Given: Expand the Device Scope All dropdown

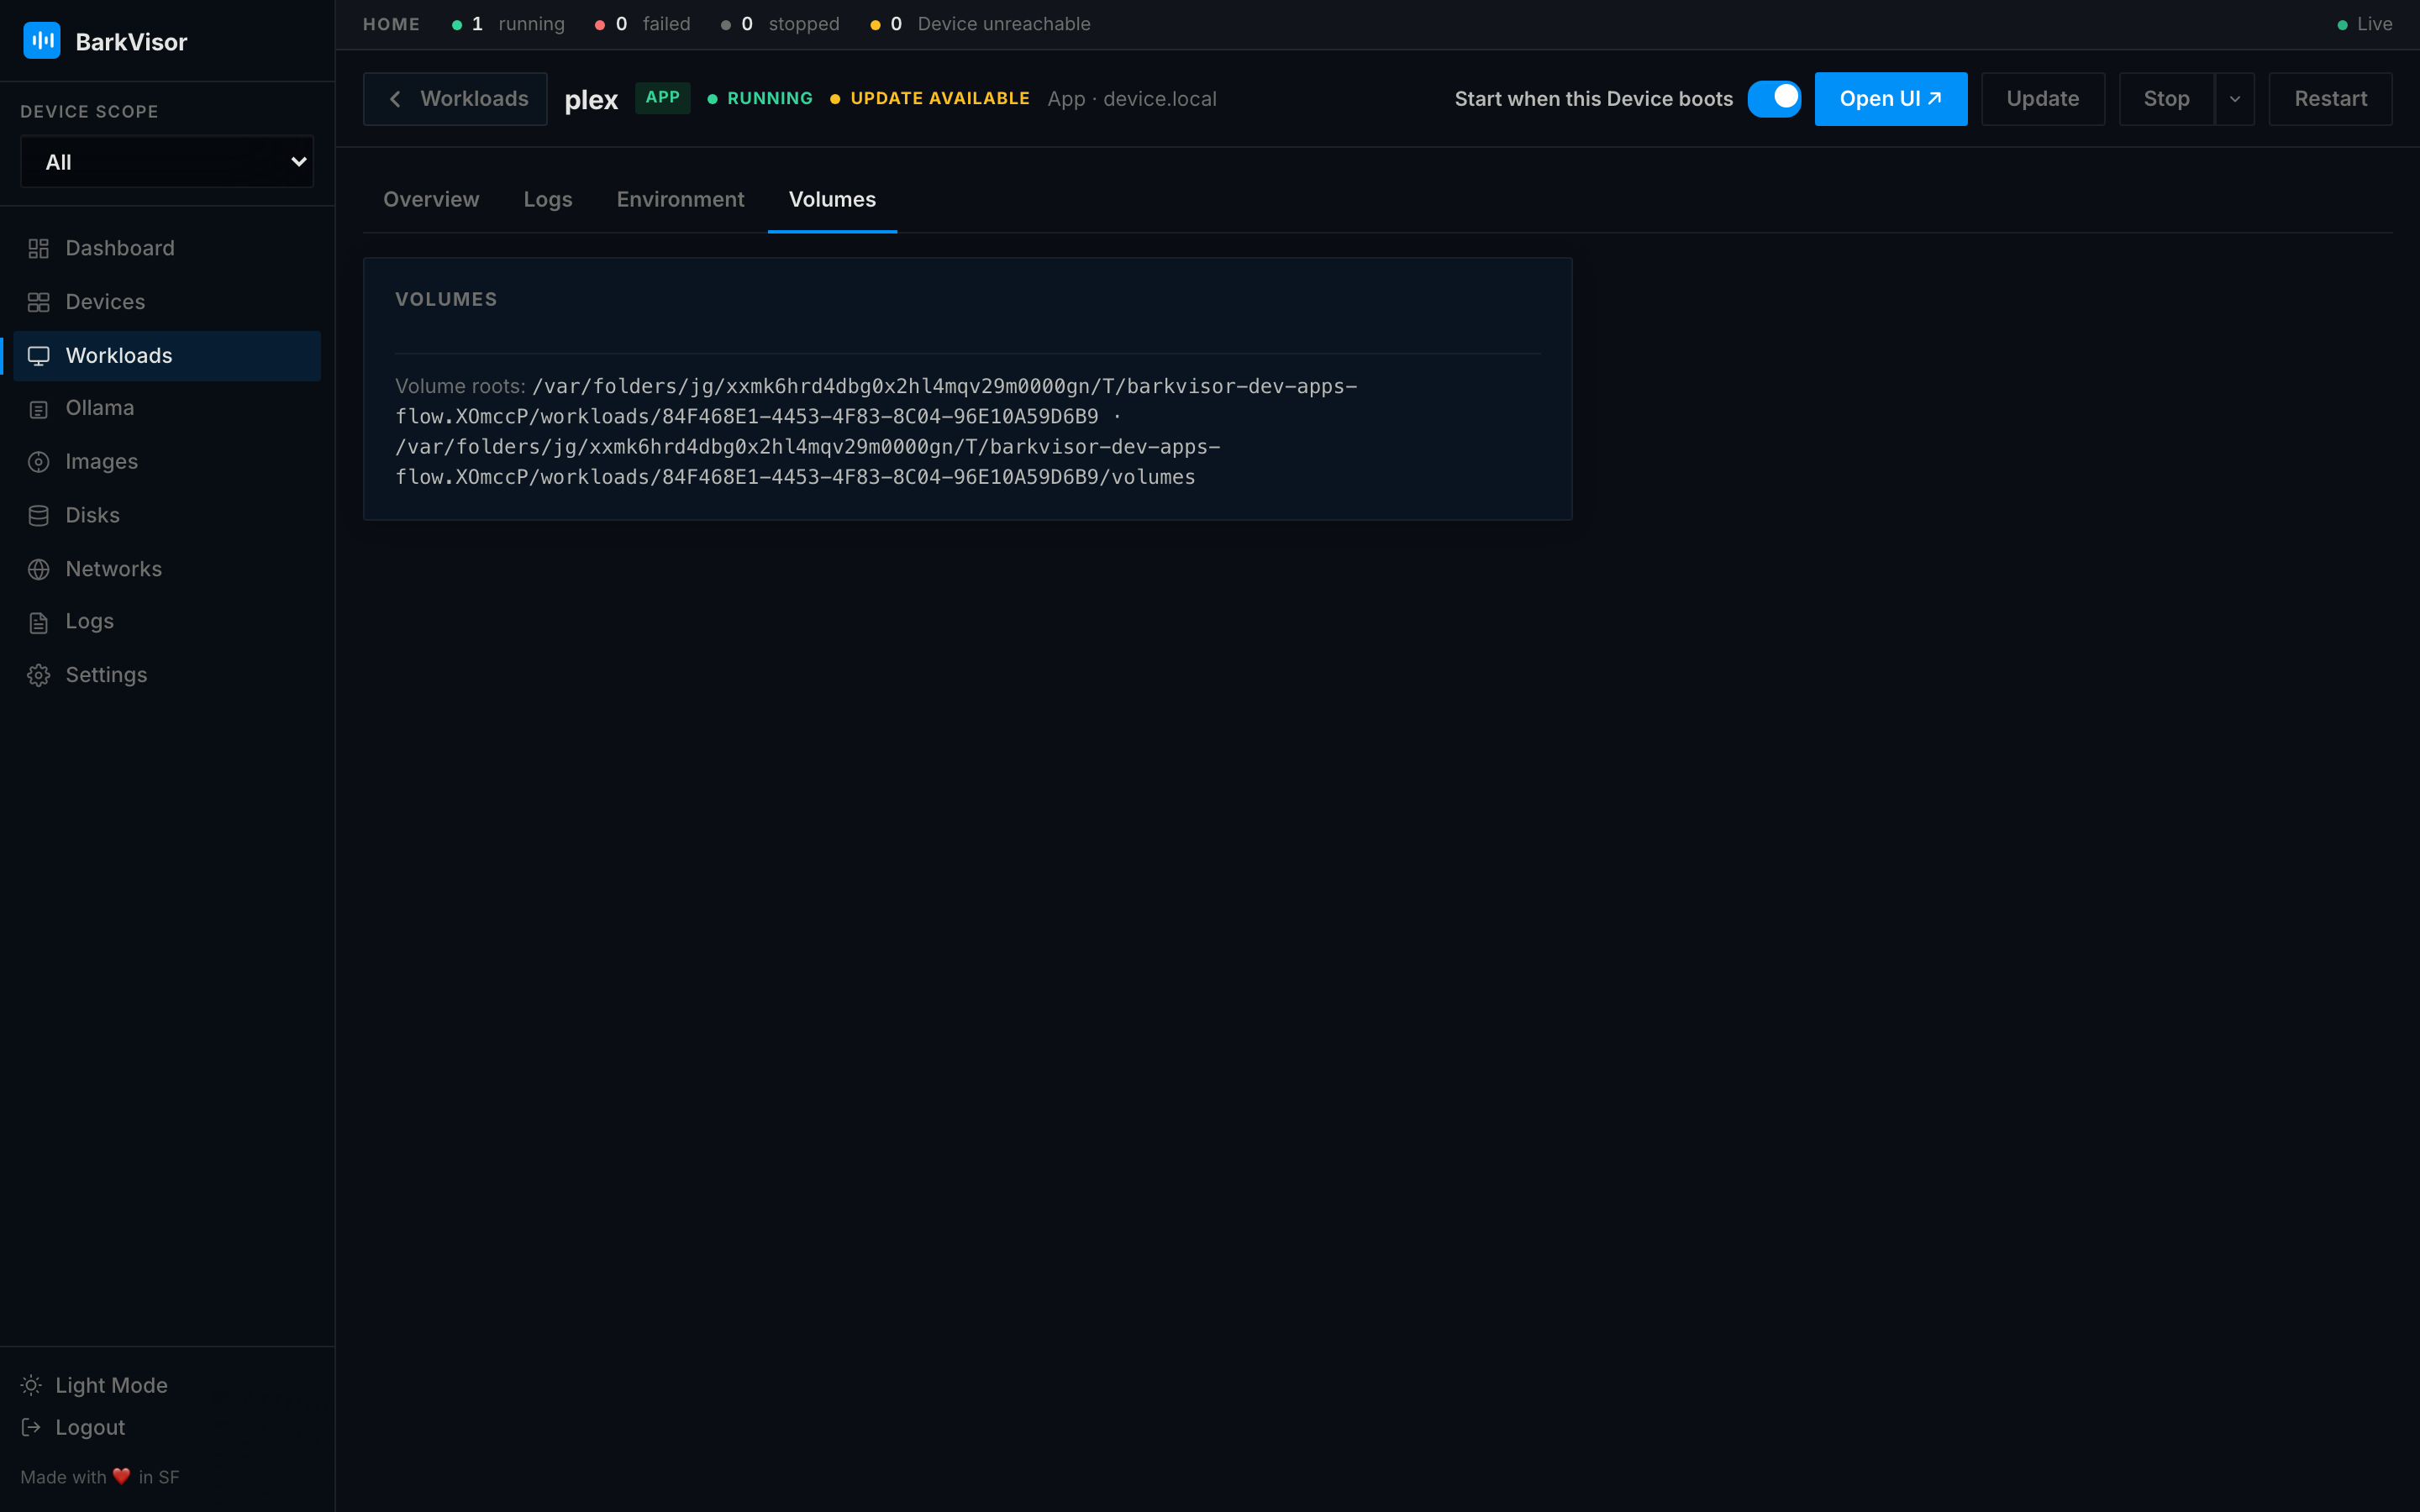Looking at the screenshot, I should click(x=167, y=162).
